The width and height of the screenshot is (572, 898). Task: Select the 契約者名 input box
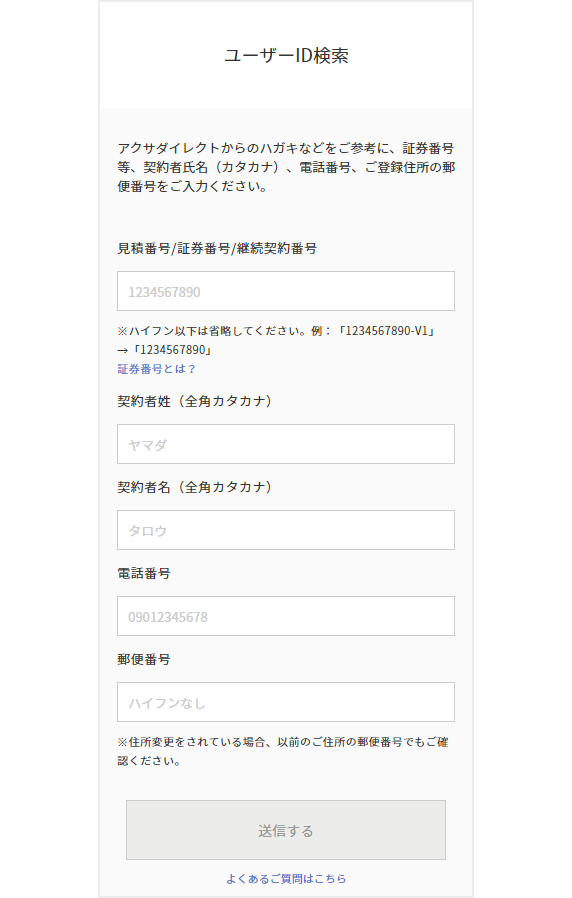(x=286, y=530)
